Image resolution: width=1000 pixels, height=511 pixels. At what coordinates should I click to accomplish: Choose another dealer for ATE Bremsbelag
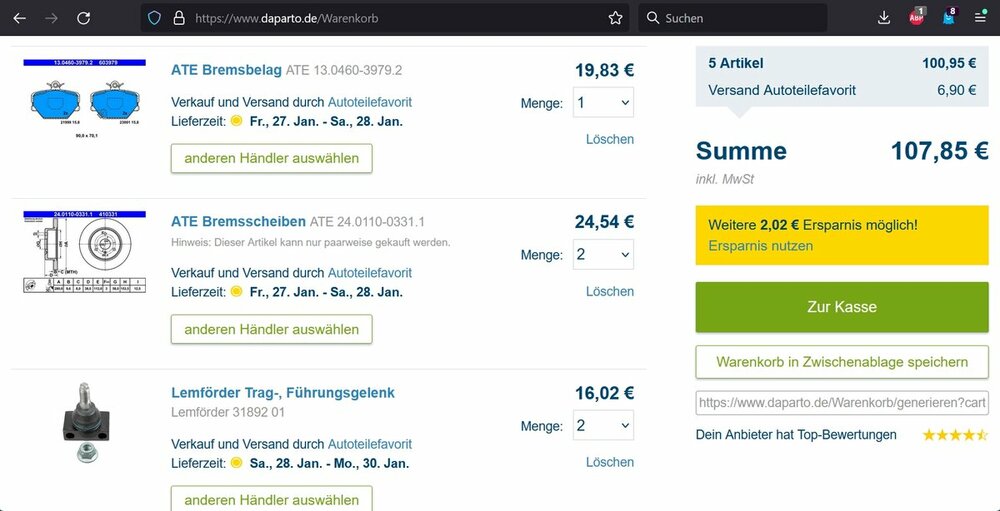pyautogui.click(x=271, y=159)
